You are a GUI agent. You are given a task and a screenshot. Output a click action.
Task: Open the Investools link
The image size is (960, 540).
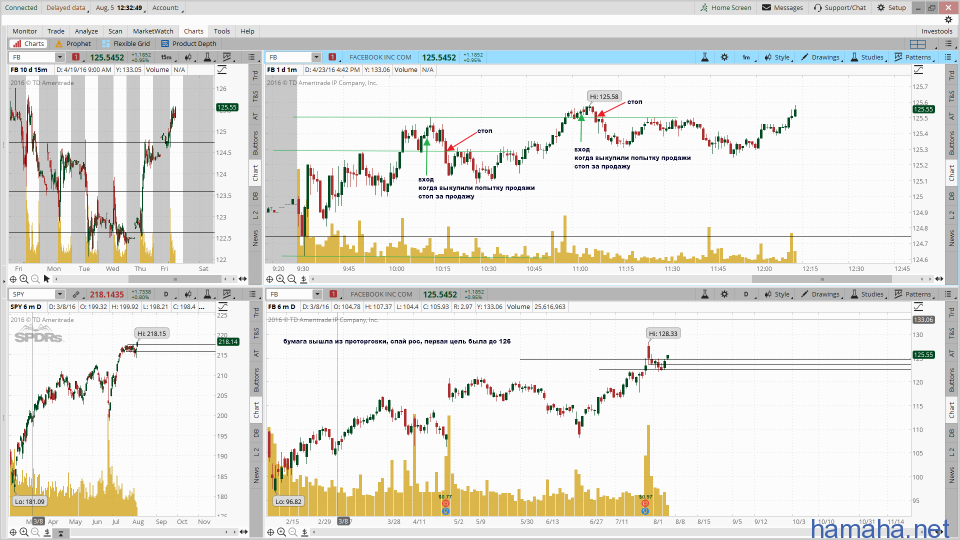(937, 31)
